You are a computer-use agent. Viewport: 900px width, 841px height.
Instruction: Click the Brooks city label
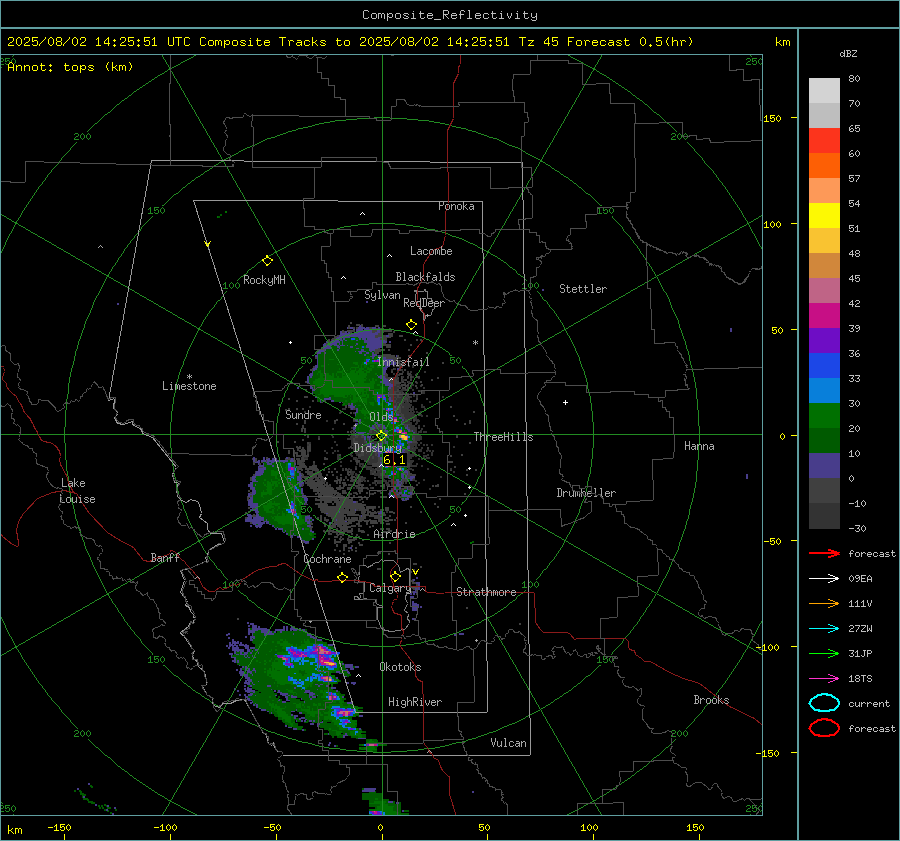[x=711, y=700]
